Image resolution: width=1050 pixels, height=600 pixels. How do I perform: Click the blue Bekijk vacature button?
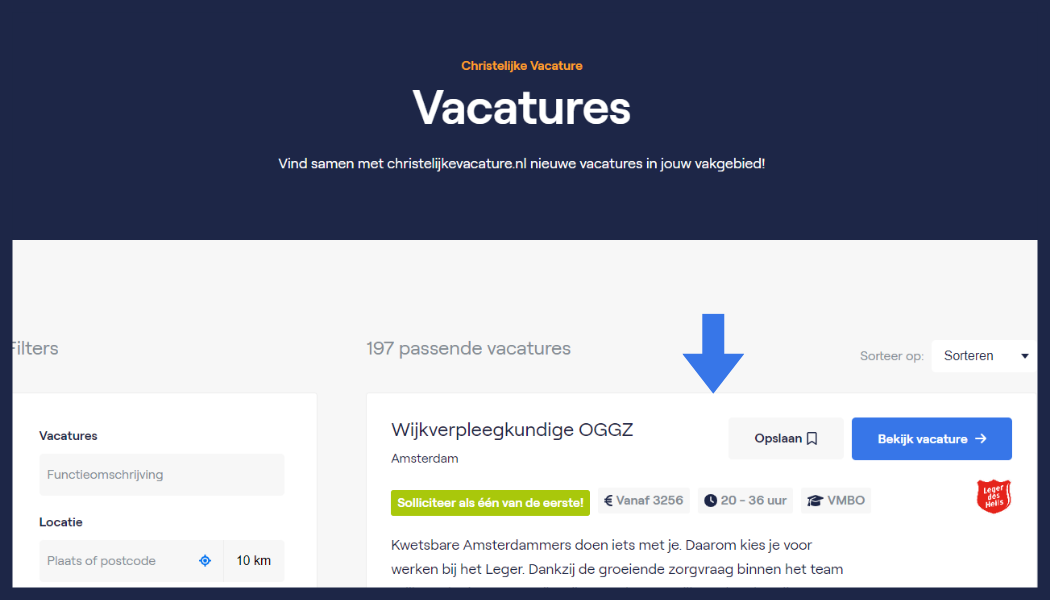click(931, 439)
